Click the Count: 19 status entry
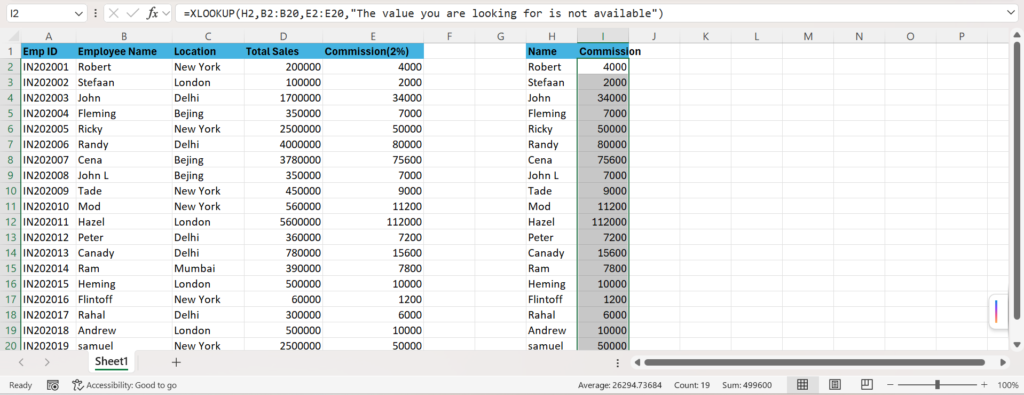 pos(692,385)
